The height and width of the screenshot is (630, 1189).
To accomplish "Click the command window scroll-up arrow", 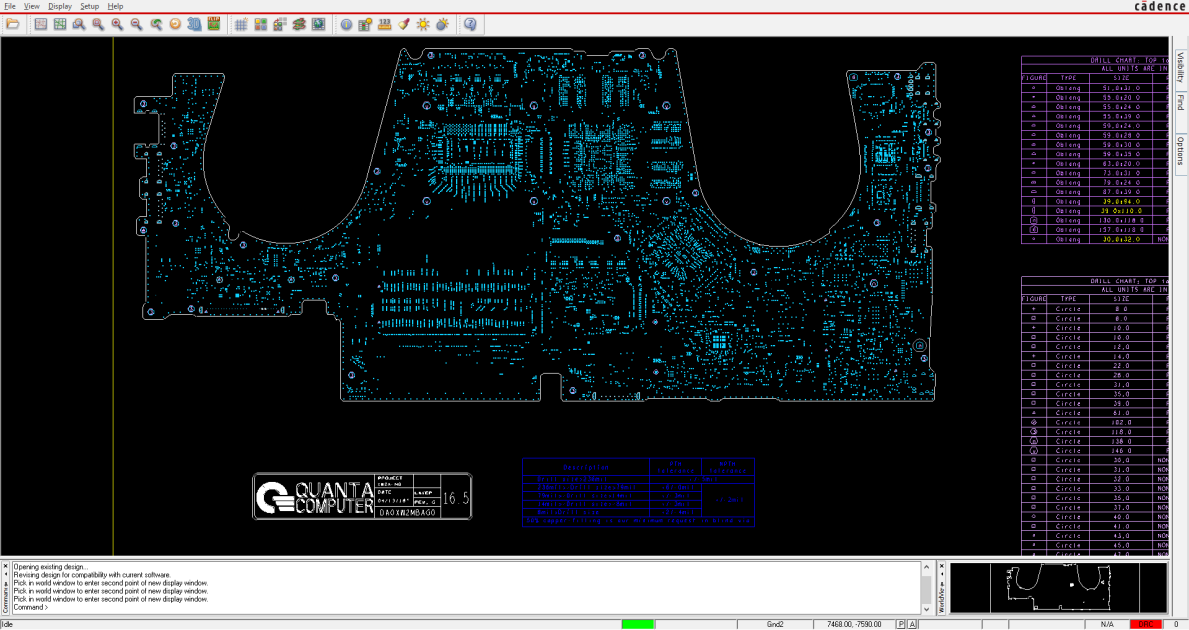I will pos(927,567).
